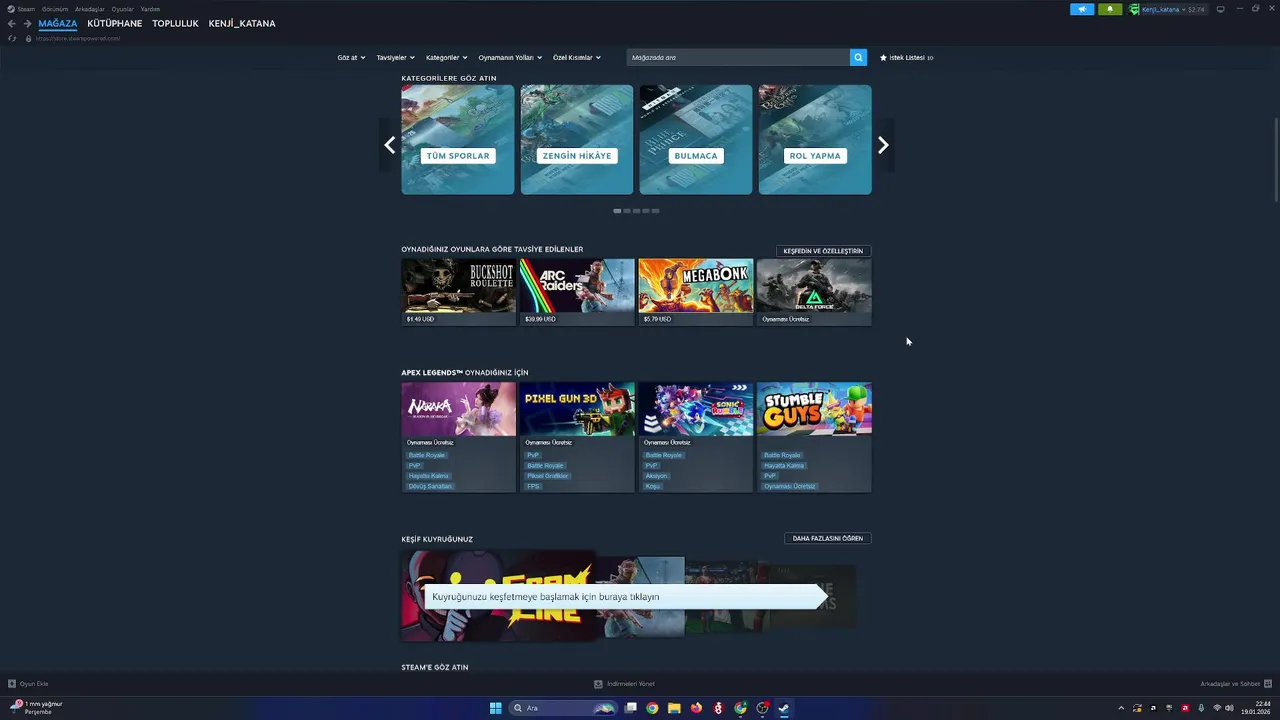Open the Stumble Guys game card

(814, 437)
